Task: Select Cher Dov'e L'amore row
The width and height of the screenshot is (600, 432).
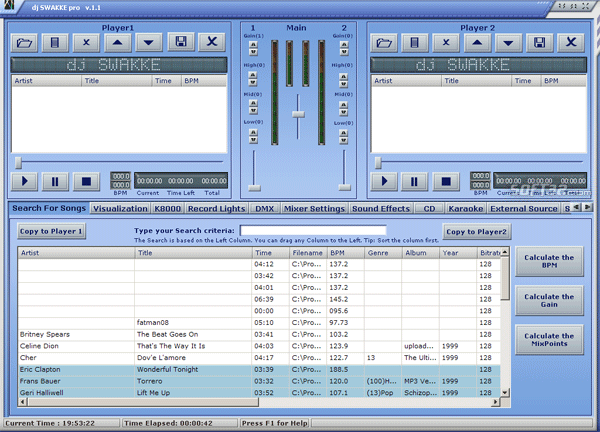Action: pos(259,358)
